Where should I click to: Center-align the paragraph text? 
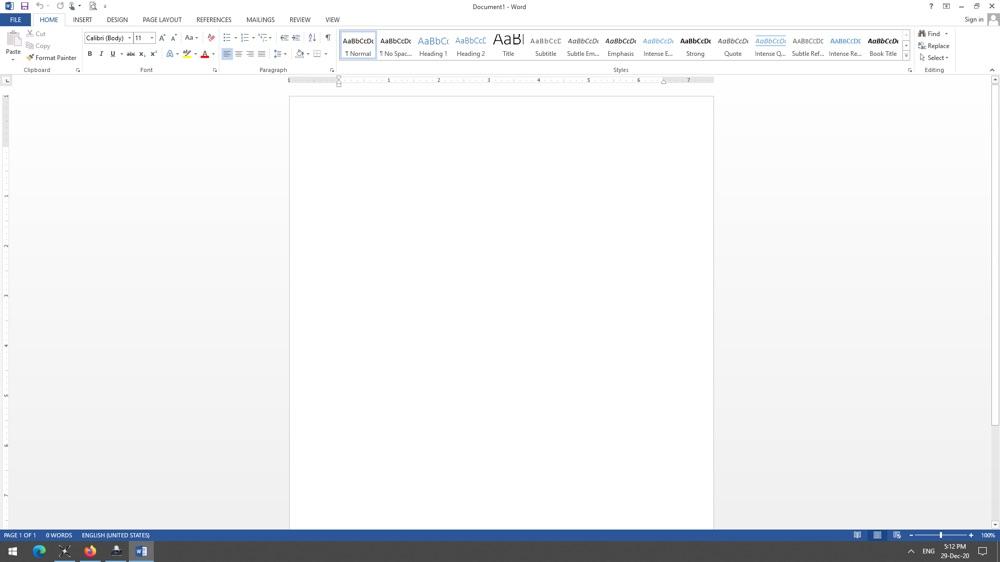tap(238, 54)
